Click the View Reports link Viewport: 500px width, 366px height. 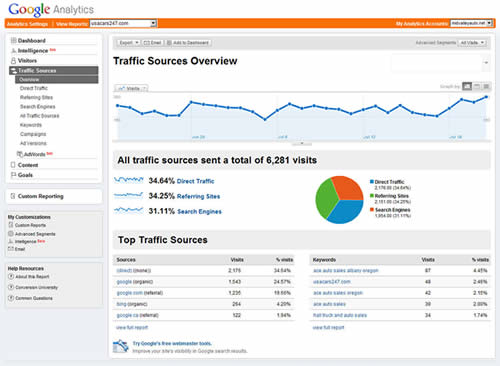tap(72, 24)
